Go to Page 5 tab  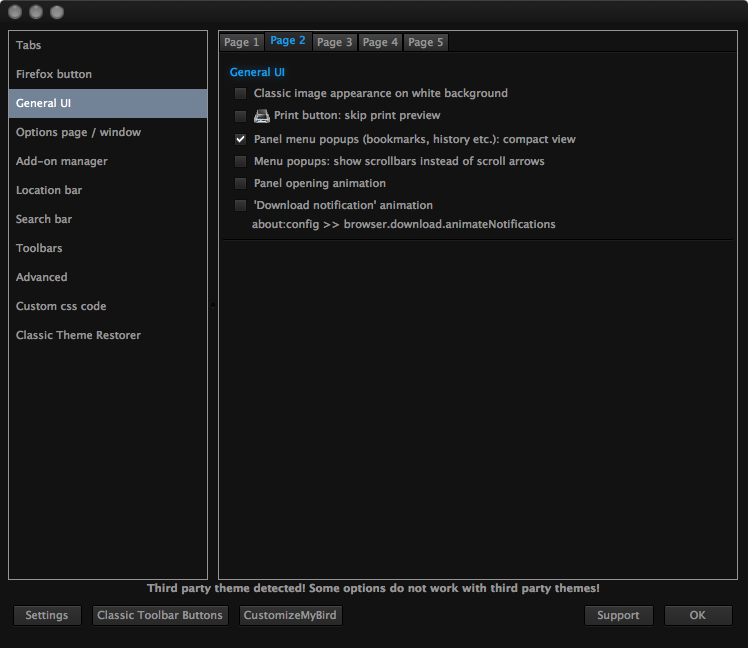426,42
